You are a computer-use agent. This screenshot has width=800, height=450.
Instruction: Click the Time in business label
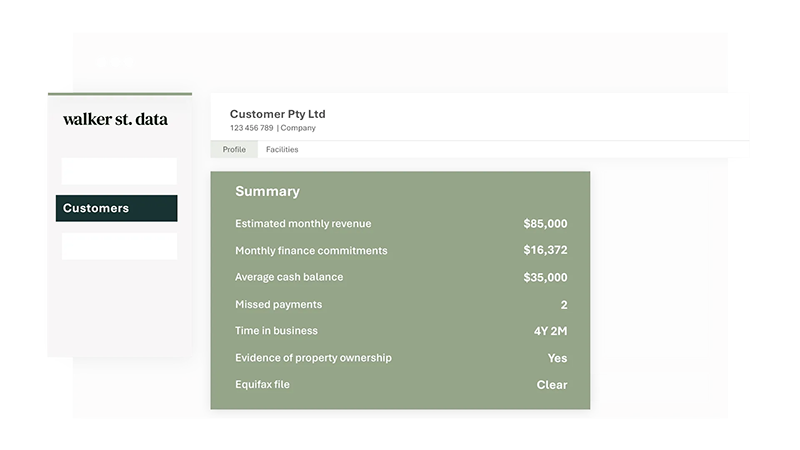[x=276, y=331]
